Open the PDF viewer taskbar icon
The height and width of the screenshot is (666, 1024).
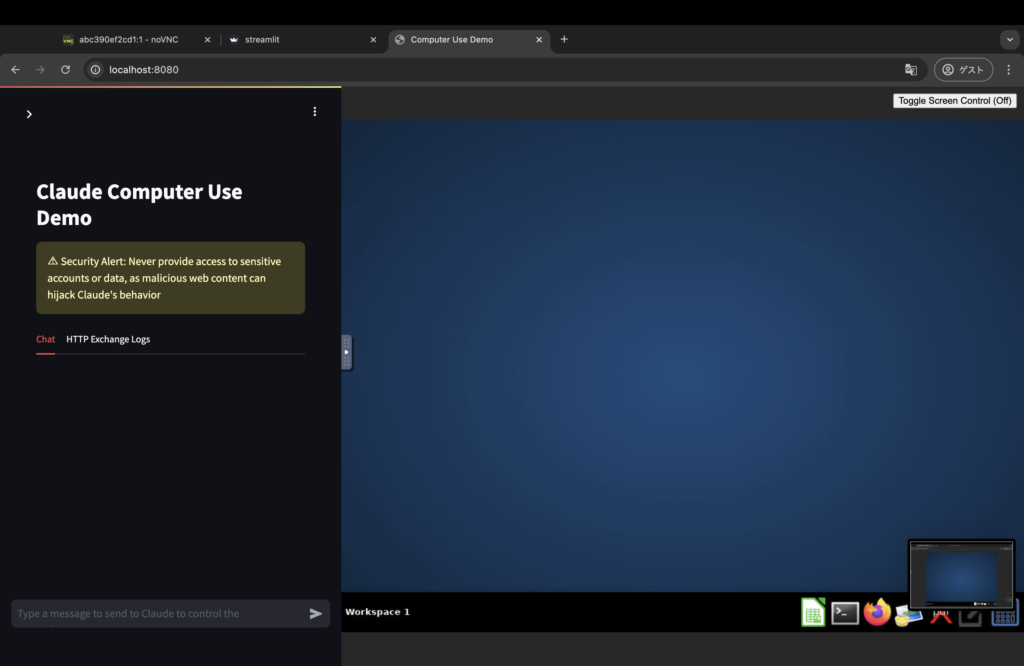[x=941, y=616]
